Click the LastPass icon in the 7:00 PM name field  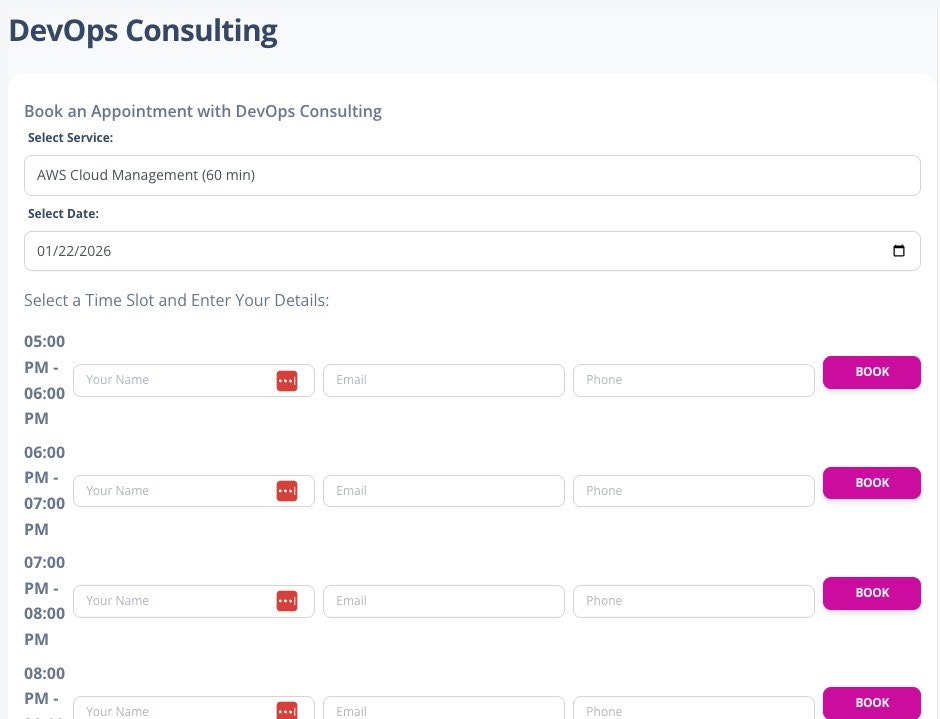(x=287, y=600)
